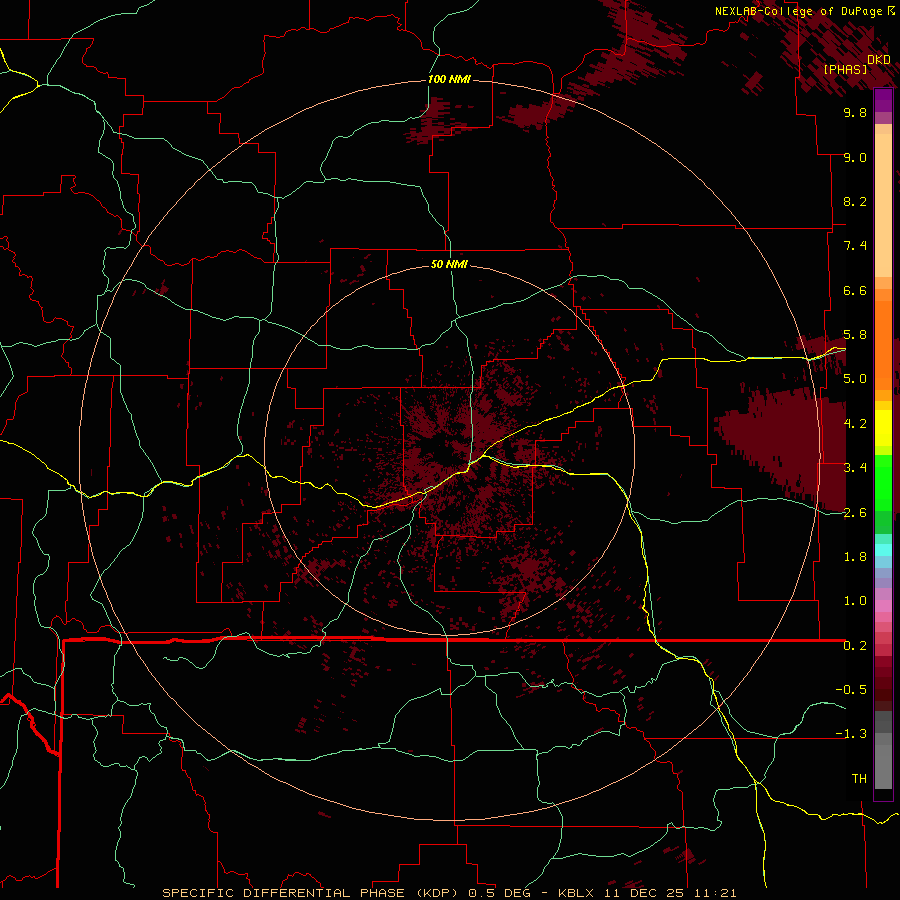Click the 1.0 value on the color scale
Image resolution: width=900 pixels, height=900 pixels.
855,601
